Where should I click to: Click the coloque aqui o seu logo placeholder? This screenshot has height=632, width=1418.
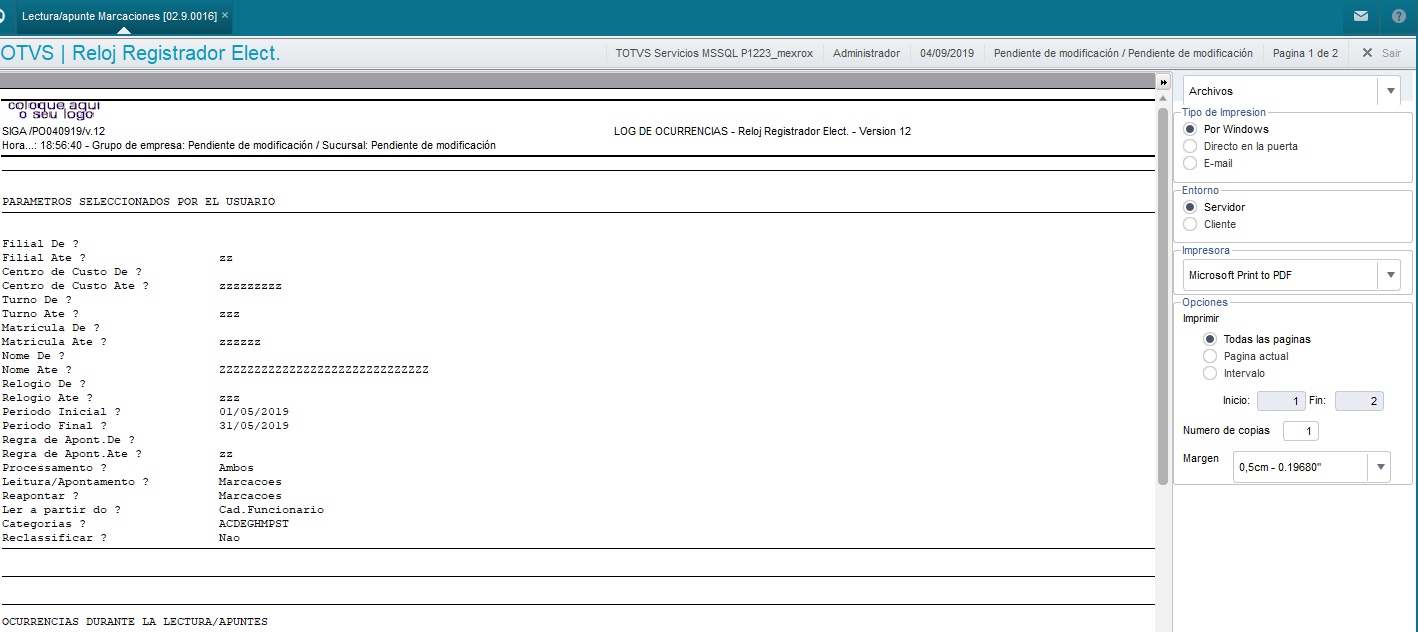point(54,109)
